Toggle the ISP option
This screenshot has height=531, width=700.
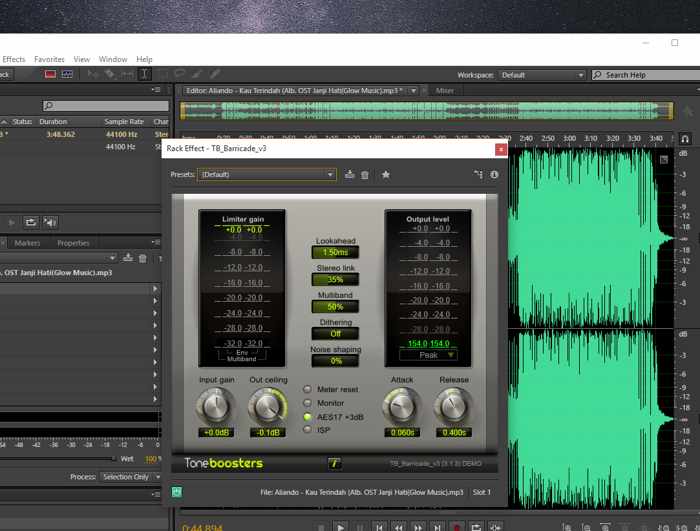click(x=307, y=430)
